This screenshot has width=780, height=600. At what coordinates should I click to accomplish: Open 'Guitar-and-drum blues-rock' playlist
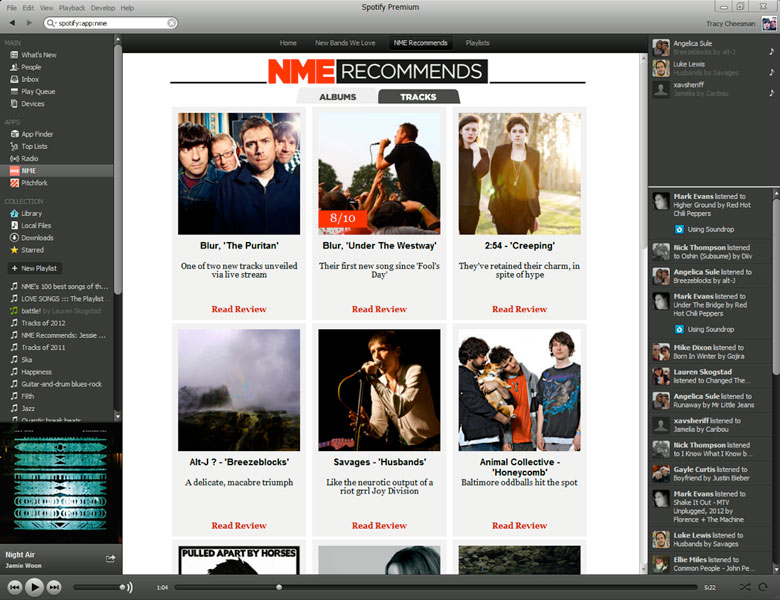click(x=61, y=384)
